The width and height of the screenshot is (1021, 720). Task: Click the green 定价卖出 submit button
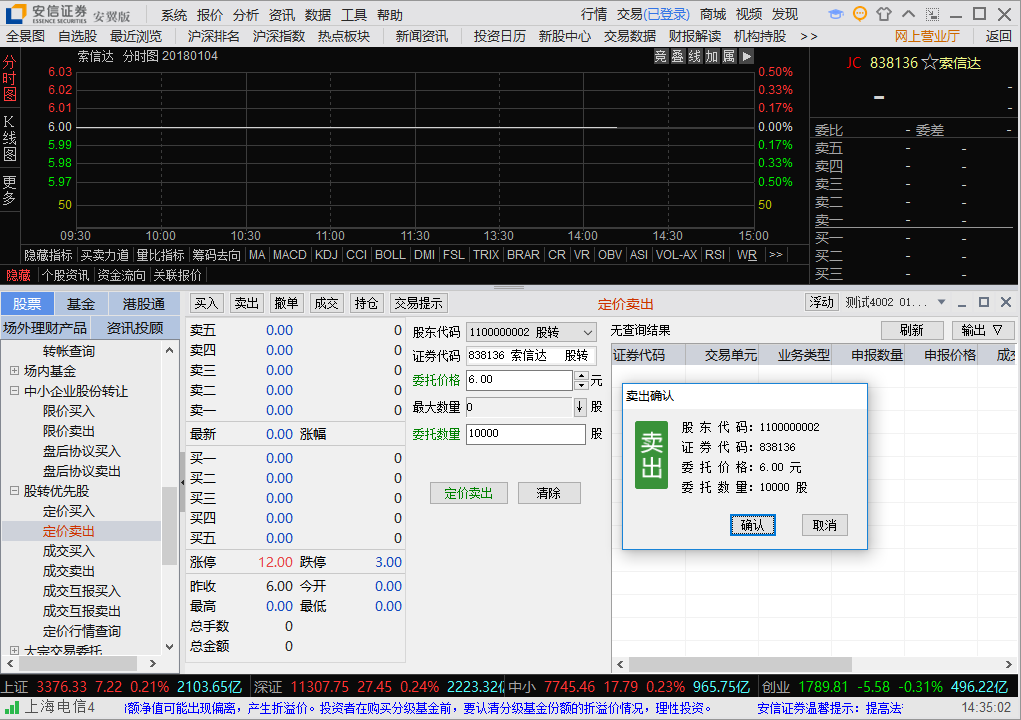468,493
